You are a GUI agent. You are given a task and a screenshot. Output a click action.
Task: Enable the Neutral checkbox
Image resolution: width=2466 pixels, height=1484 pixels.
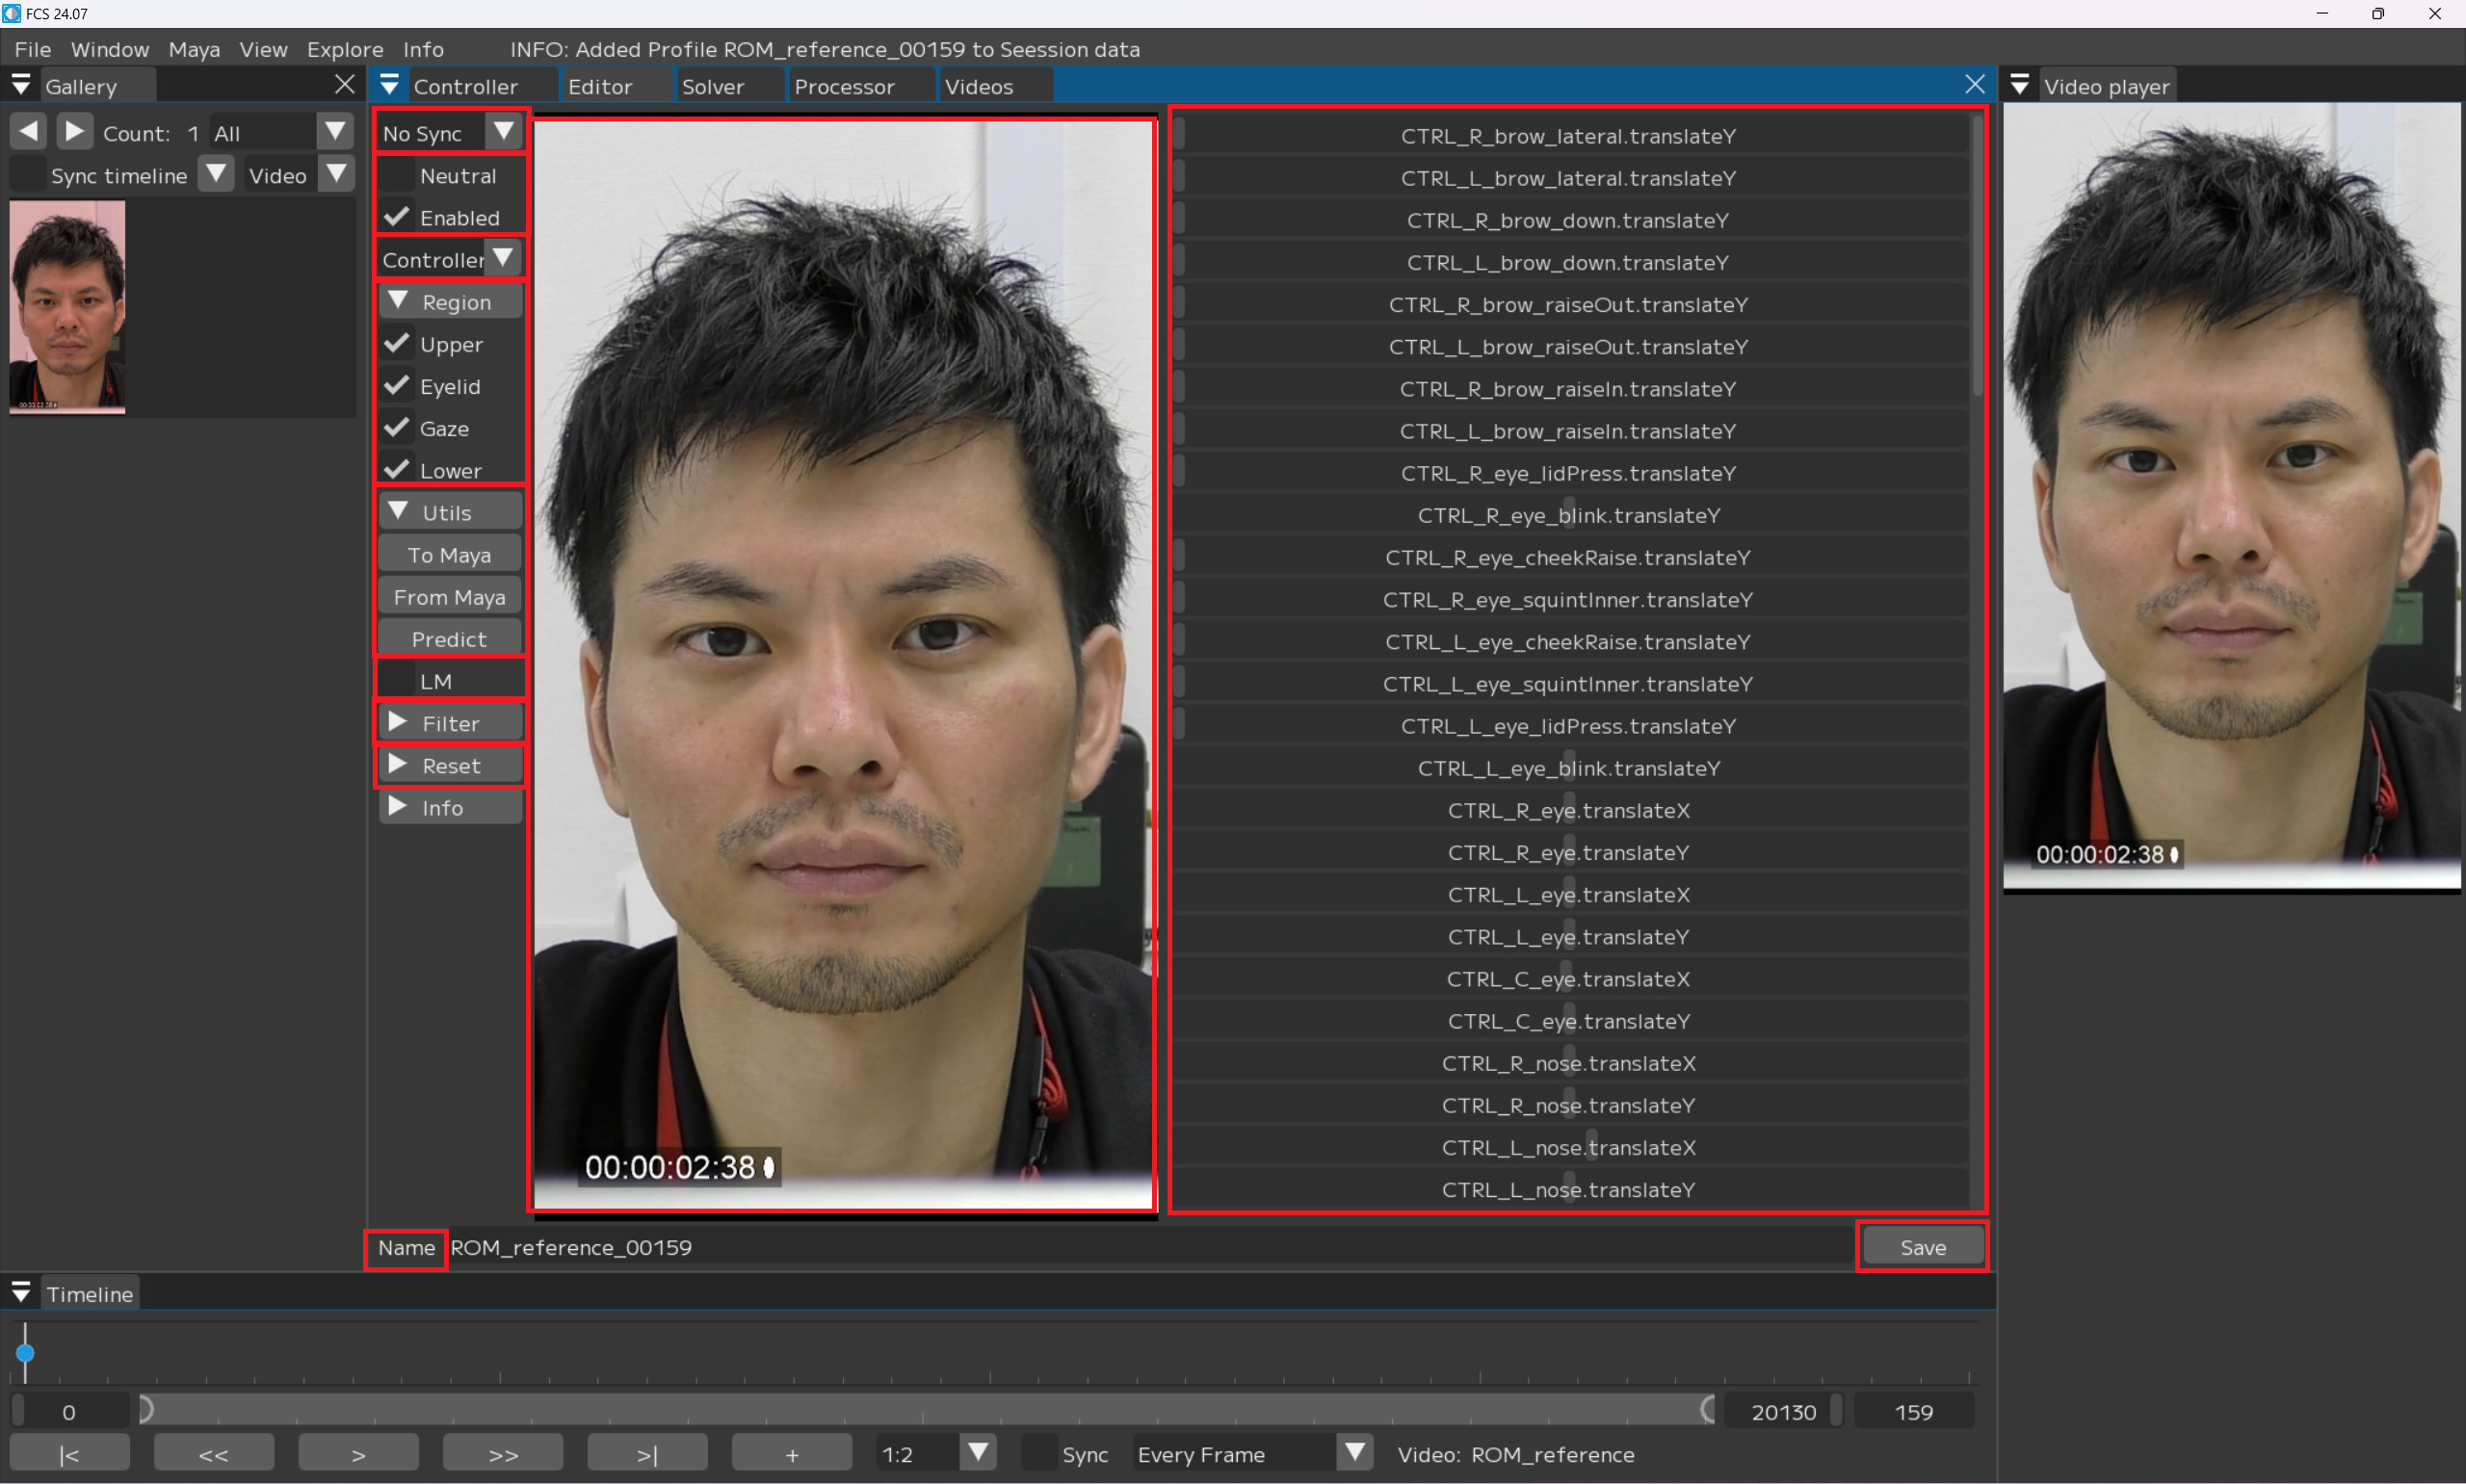click(x=398, y=175)
